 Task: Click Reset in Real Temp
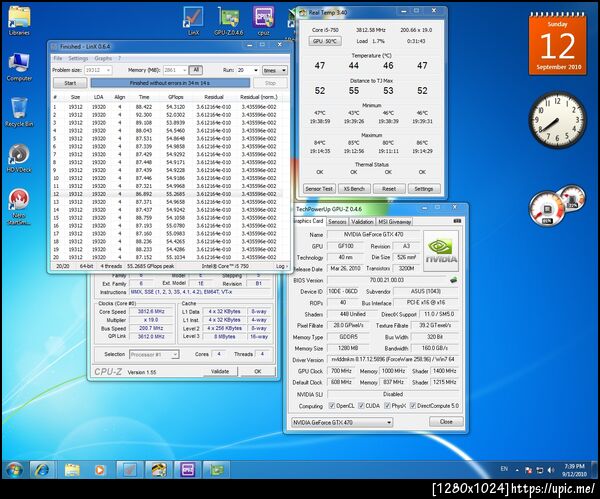click(x=389, y=189)
